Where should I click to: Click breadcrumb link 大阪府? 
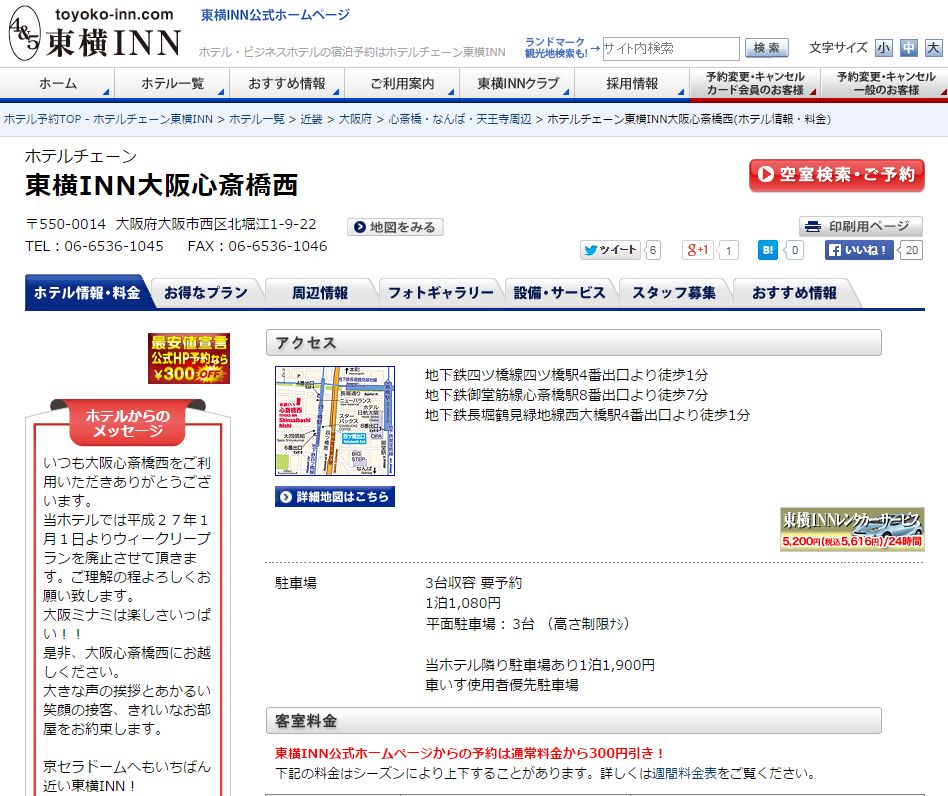click(x=356, y=119)
